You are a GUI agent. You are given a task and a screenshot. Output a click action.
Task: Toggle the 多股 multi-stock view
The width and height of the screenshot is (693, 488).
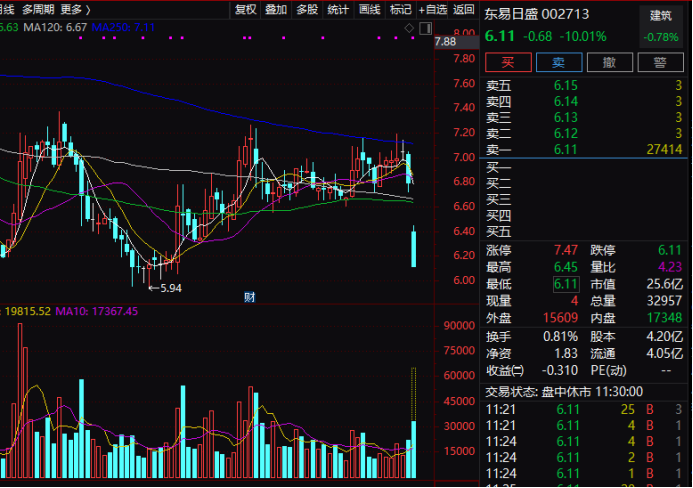click(x=307, y=9)
